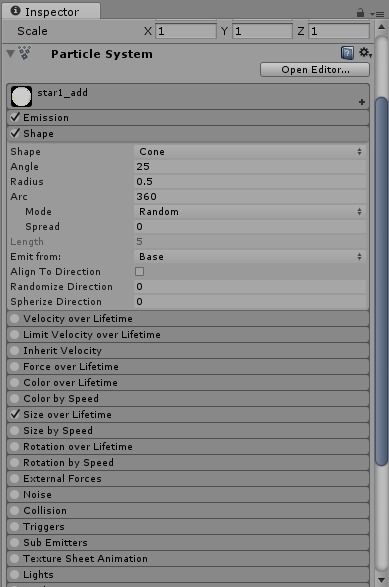Click the Arc property label
The width and height of the screenshot is (389, 587).
(x=19, y=197)
